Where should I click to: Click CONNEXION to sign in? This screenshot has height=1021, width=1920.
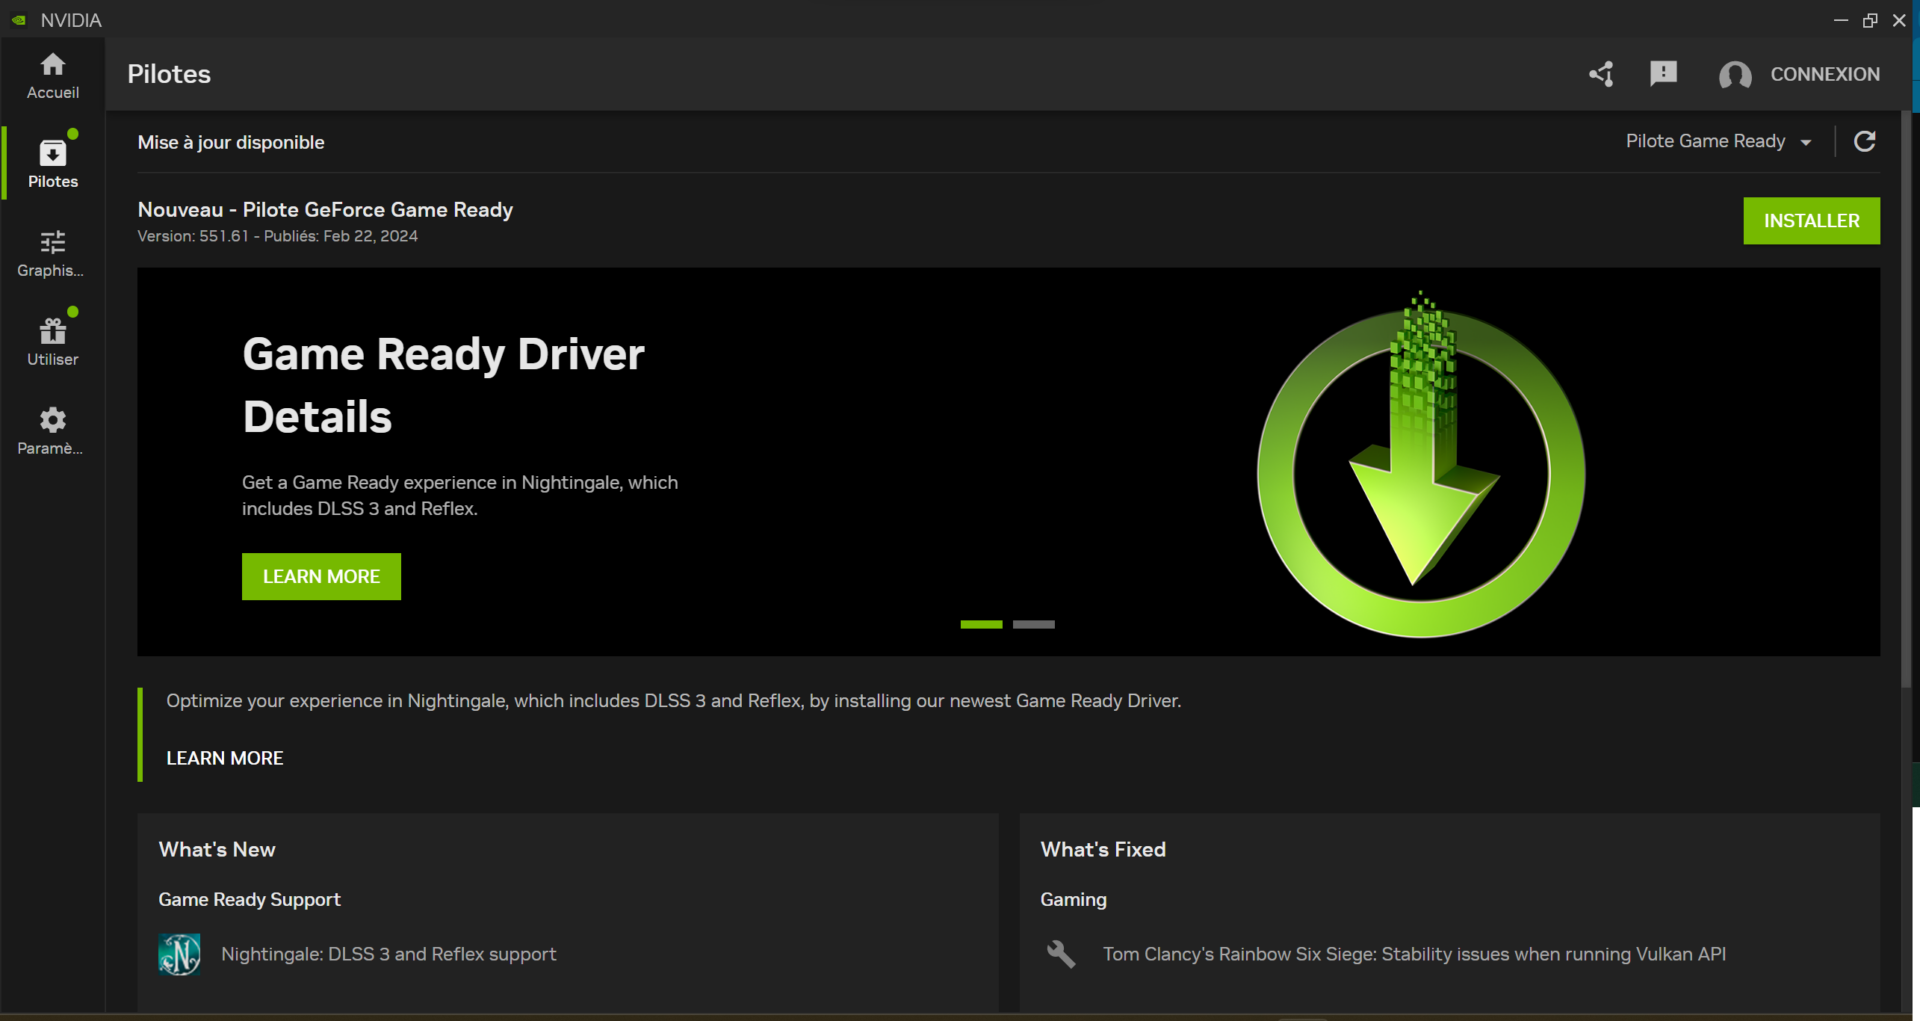1825,74
